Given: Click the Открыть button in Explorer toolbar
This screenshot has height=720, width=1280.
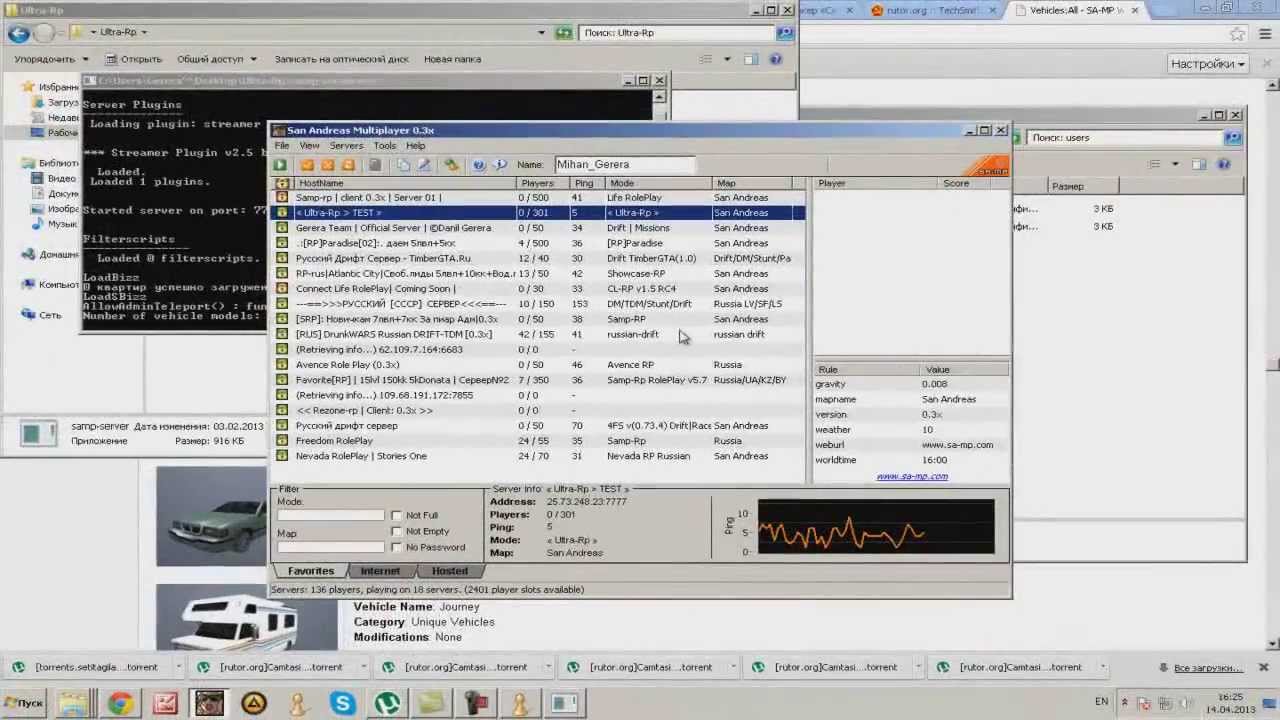Looking at the screenshot, I should pos(132,59).
